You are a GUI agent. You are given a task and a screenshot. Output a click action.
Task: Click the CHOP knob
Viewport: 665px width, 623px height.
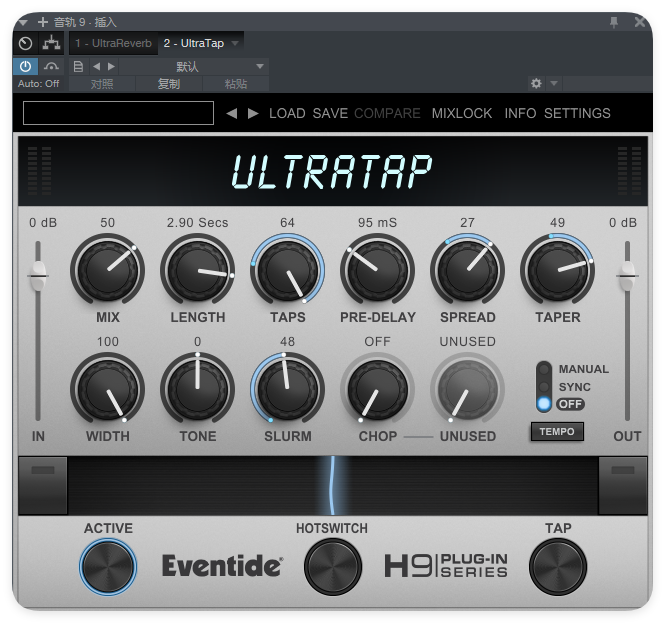point(377,388)
